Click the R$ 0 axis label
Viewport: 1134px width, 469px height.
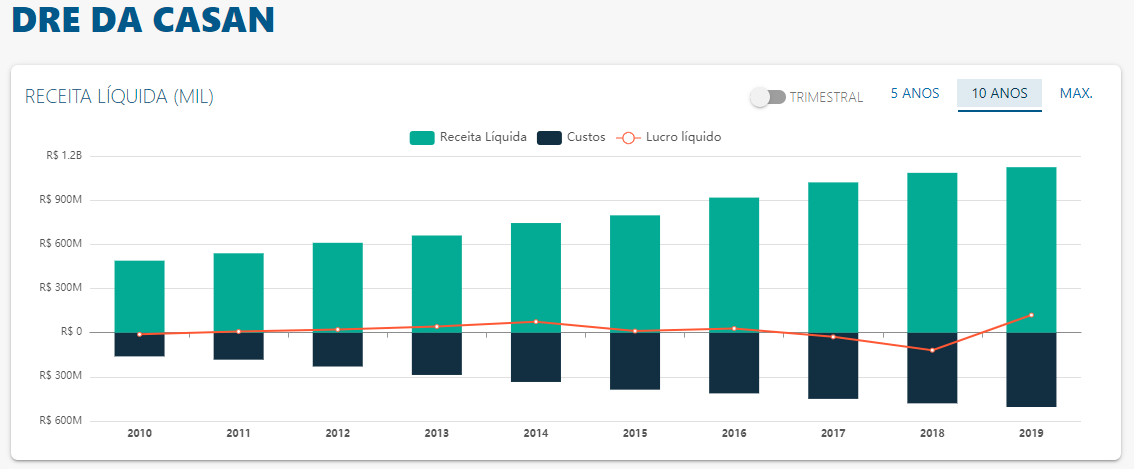71,332
